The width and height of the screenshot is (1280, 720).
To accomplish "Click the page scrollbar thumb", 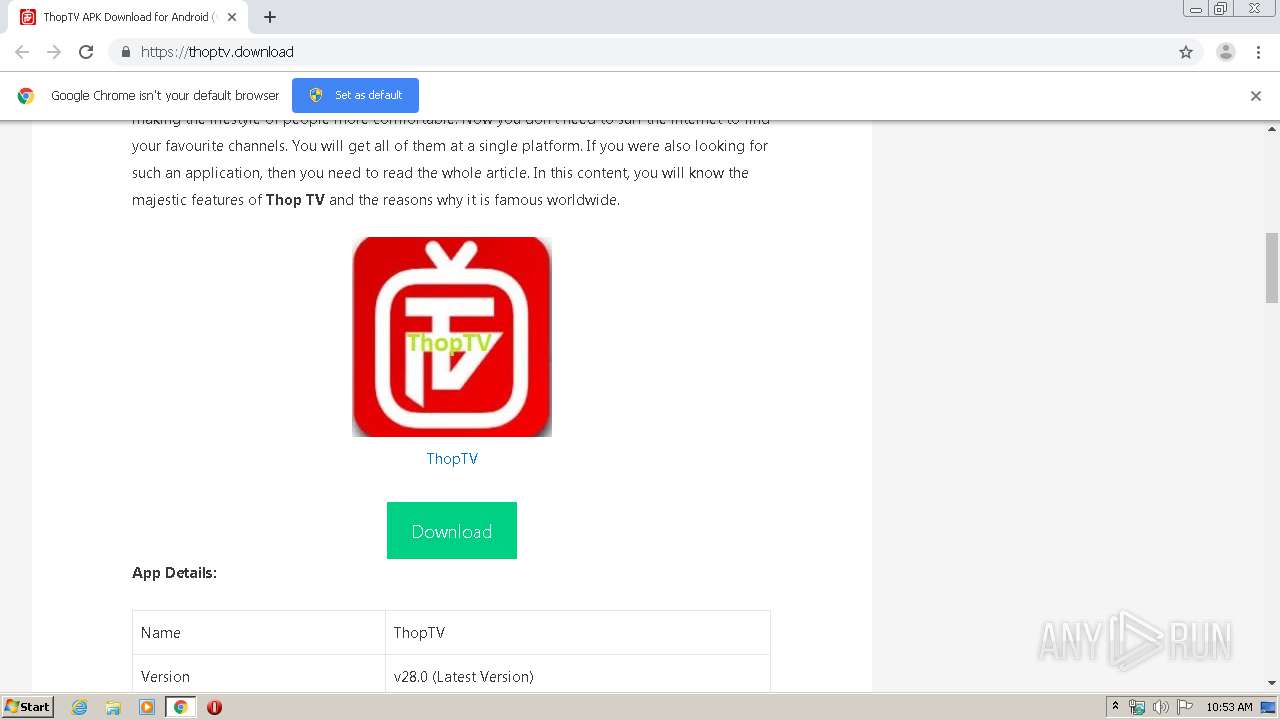I will click(1272, 267).
